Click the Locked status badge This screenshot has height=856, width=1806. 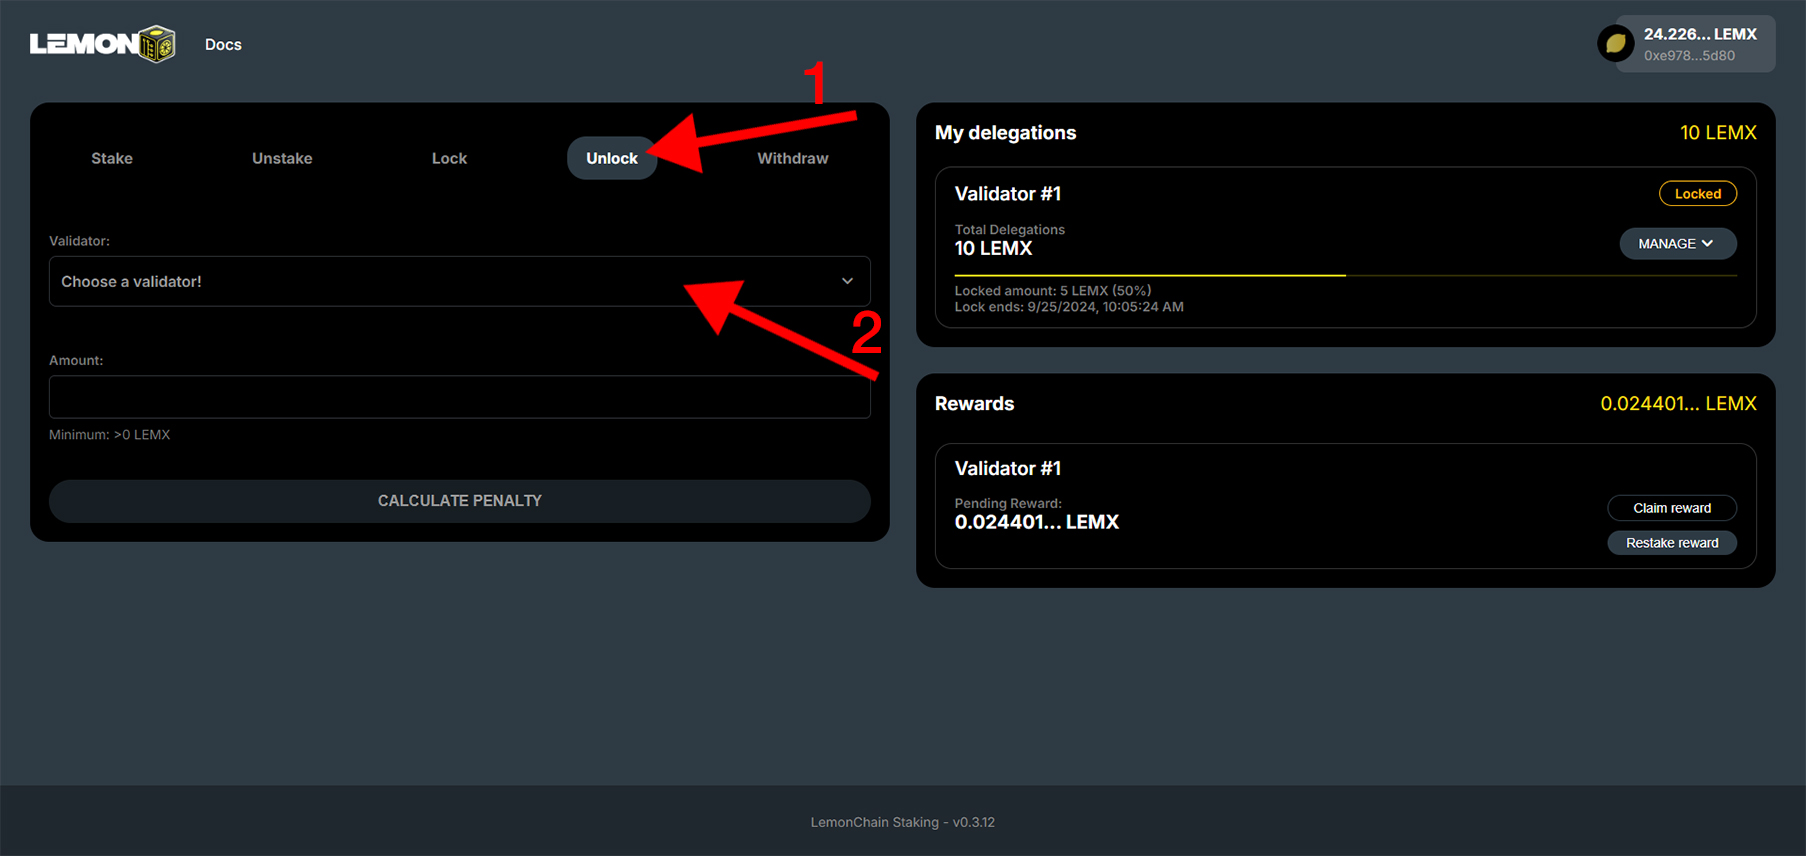(x=1697, y=194)
